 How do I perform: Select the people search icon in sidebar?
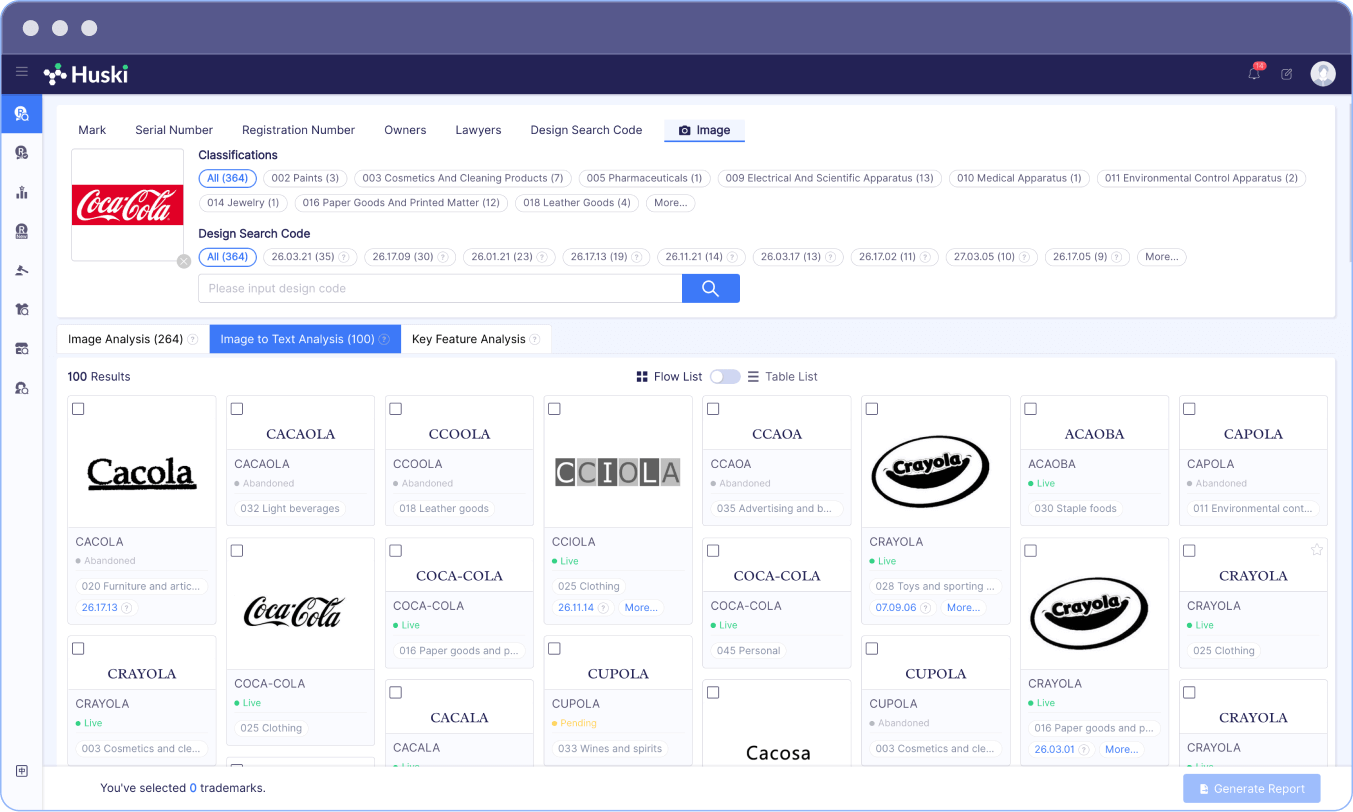(x=22, y=388)
